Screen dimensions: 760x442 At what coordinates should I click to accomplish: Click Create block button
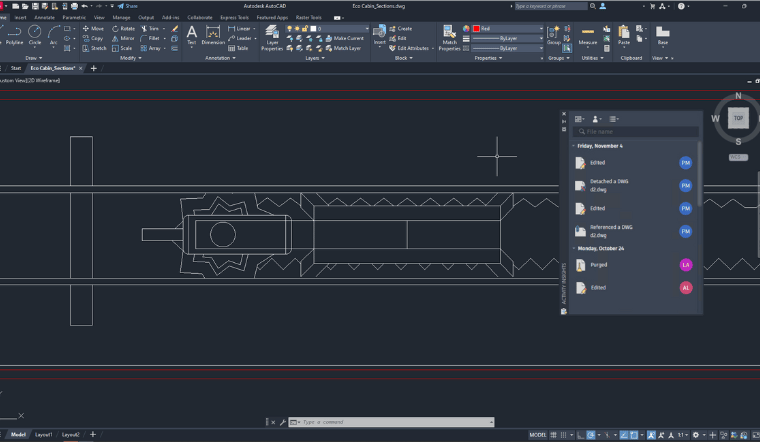pos(400,29)
